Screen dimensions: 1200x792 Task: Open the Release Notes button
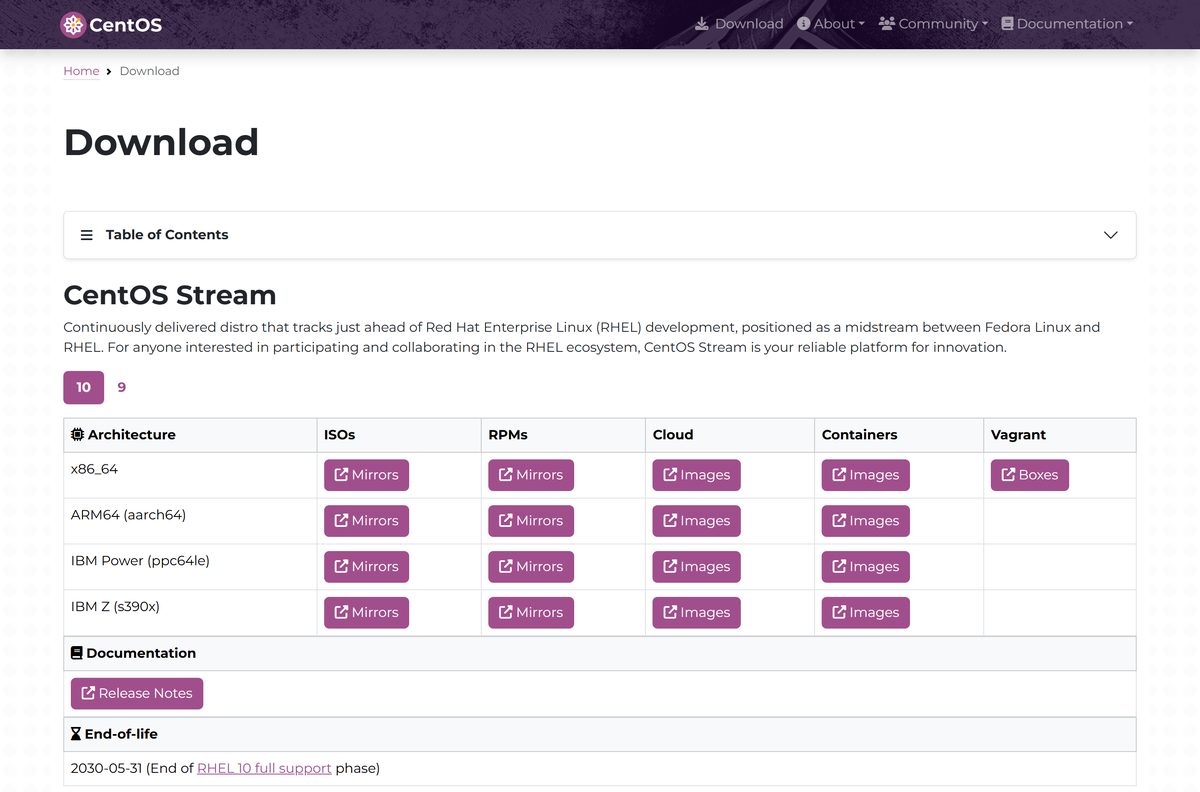[x=137, y=693]
